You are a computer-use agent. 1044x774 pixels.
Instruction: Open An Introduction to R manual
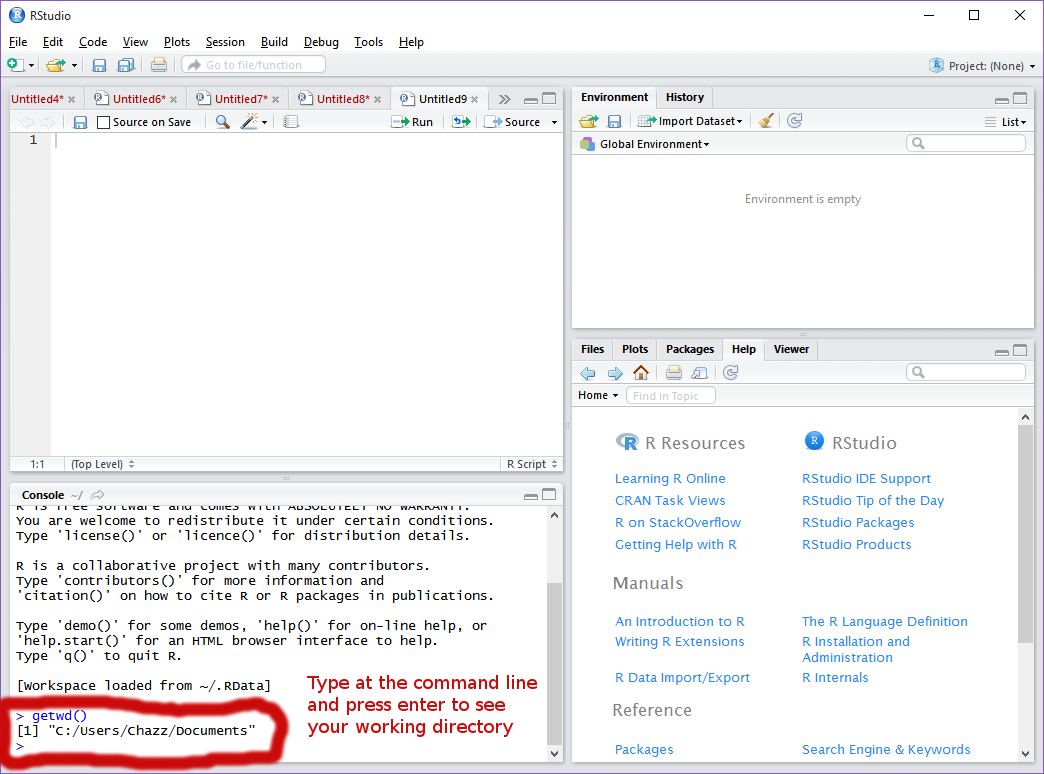pos(680,621)
